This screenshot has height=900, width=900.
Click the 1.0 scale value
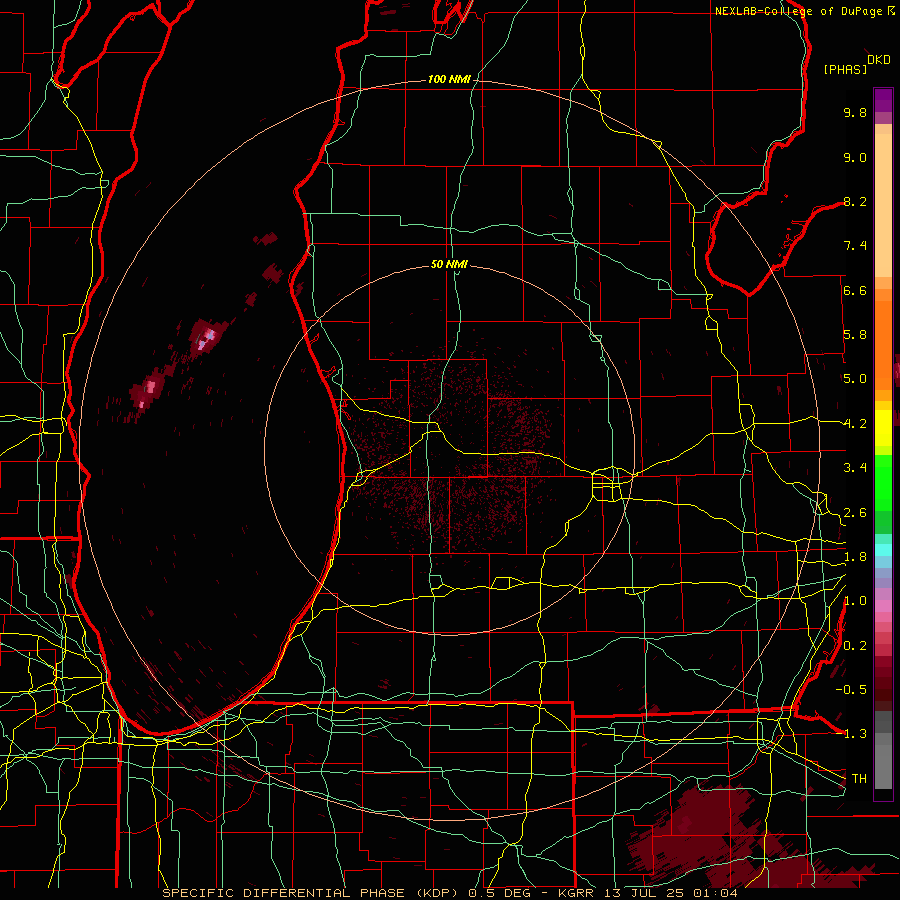click(855, 601)
